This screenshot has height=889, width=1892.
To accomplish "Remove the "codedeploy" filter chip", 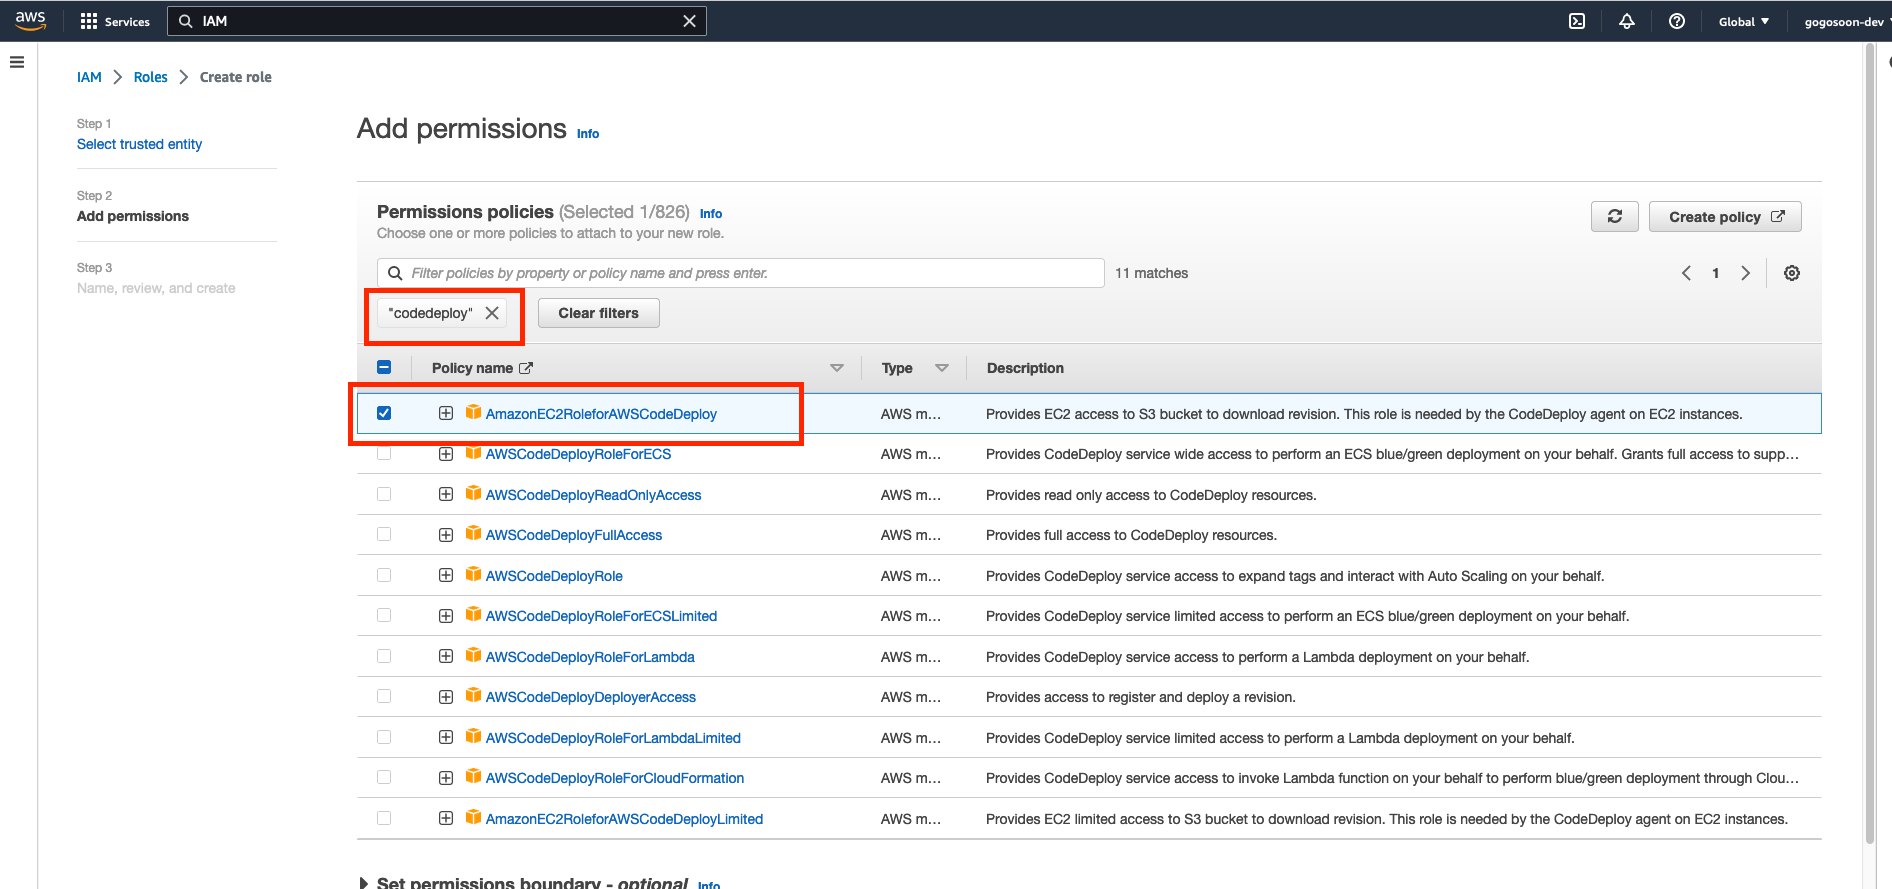I will [492, 313].
